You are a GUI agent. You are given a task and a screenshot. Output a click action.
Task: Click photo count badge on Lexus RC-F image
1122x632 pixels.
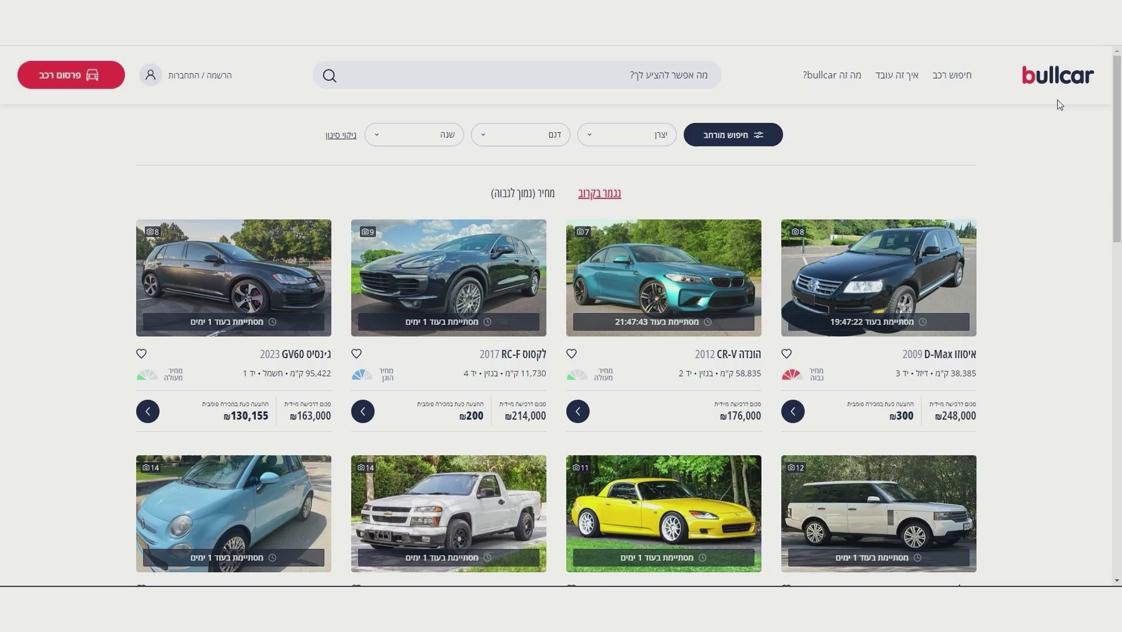click(367, 232)
